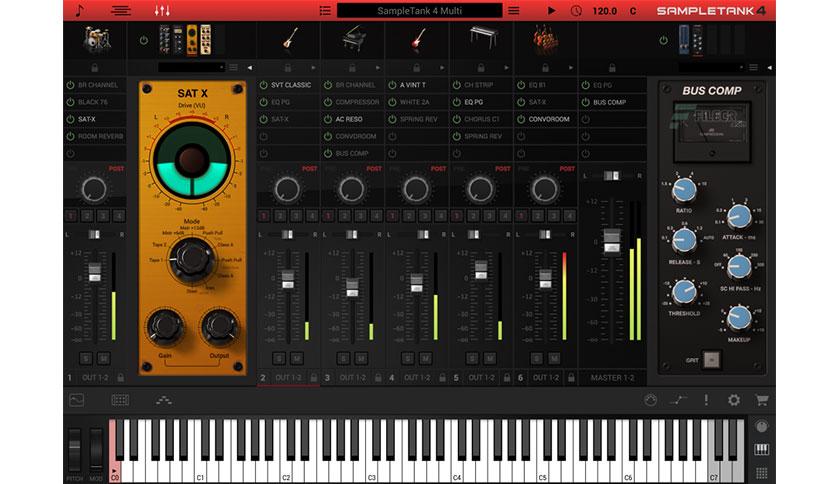Click the metronome clock icon
Image resolution: width=836 pixels, height=484 pixels.
pyautogui.click(x=576, y=10)
